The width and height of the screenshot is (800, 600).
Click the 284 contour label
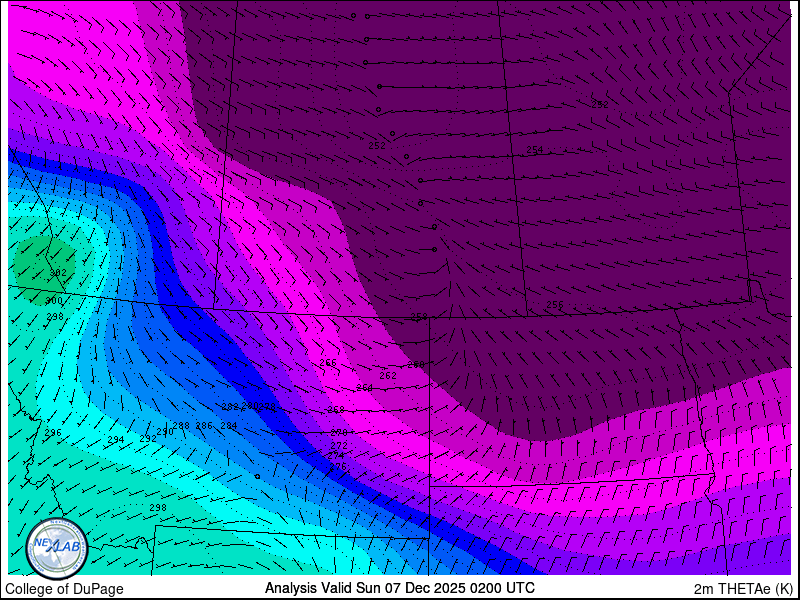229,426
